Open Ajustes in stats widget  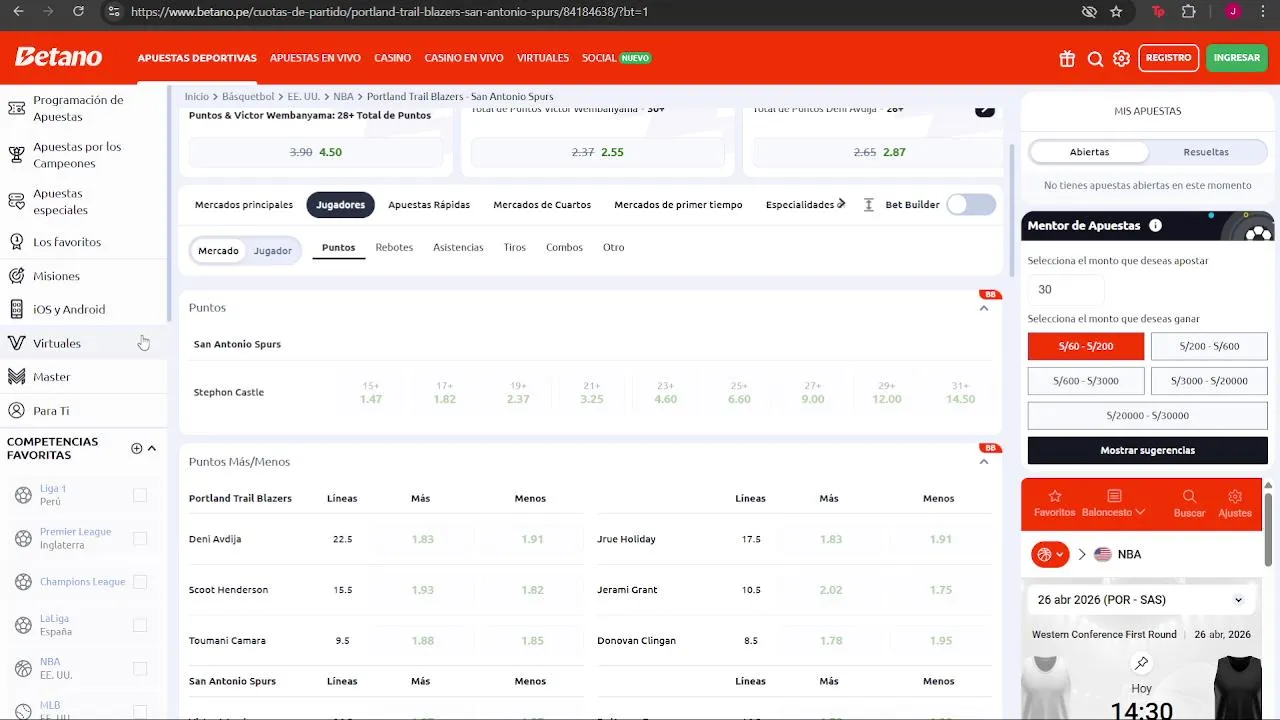pyautogui.click(x=1235, y=503)
